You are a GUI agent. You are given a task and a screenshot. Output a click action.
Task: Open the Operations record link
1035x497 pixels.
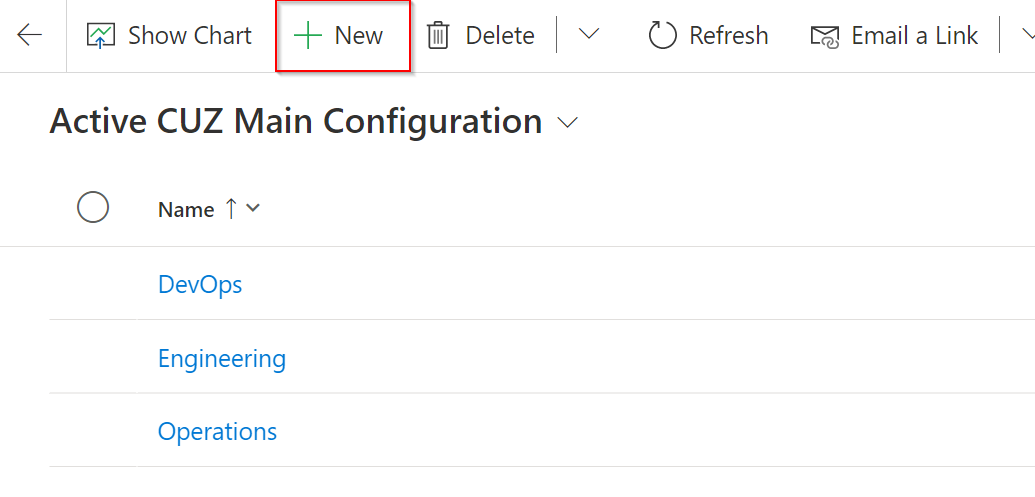tap(217, 432)
